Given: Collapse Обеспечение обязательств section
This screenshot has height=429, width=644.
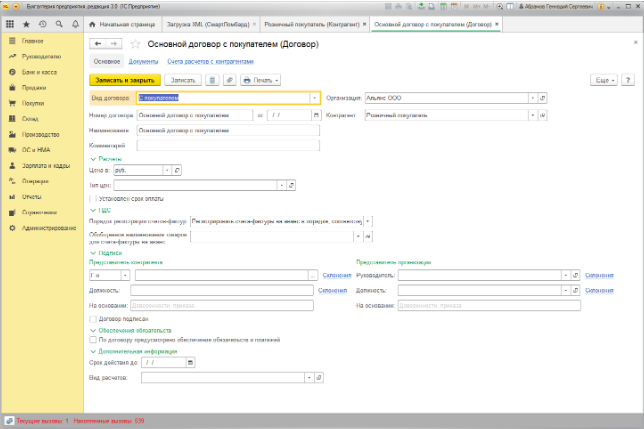Looking at the screenshot, I should 131,330.
